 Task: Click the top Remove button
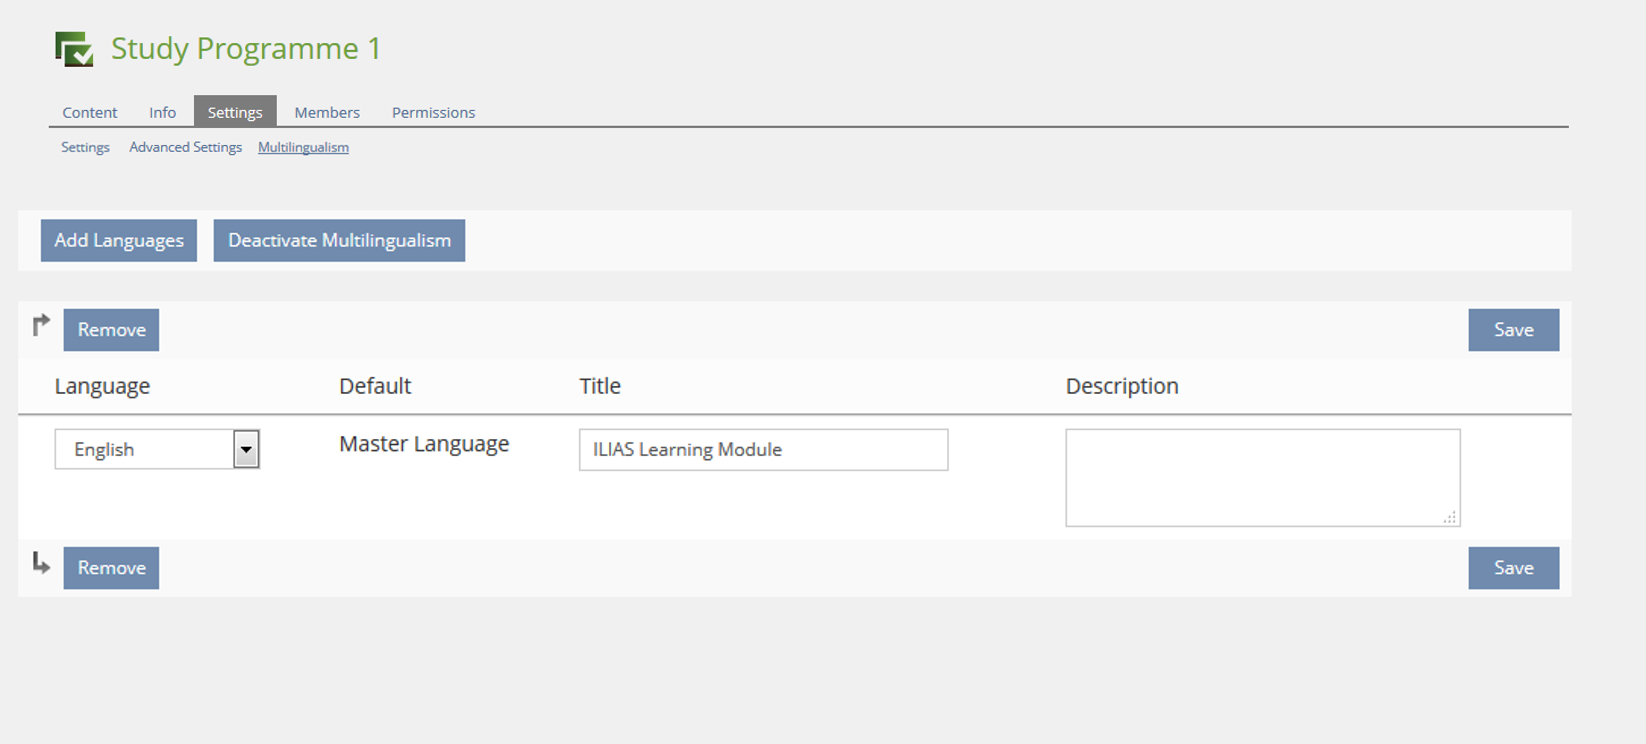pos(111,330)
